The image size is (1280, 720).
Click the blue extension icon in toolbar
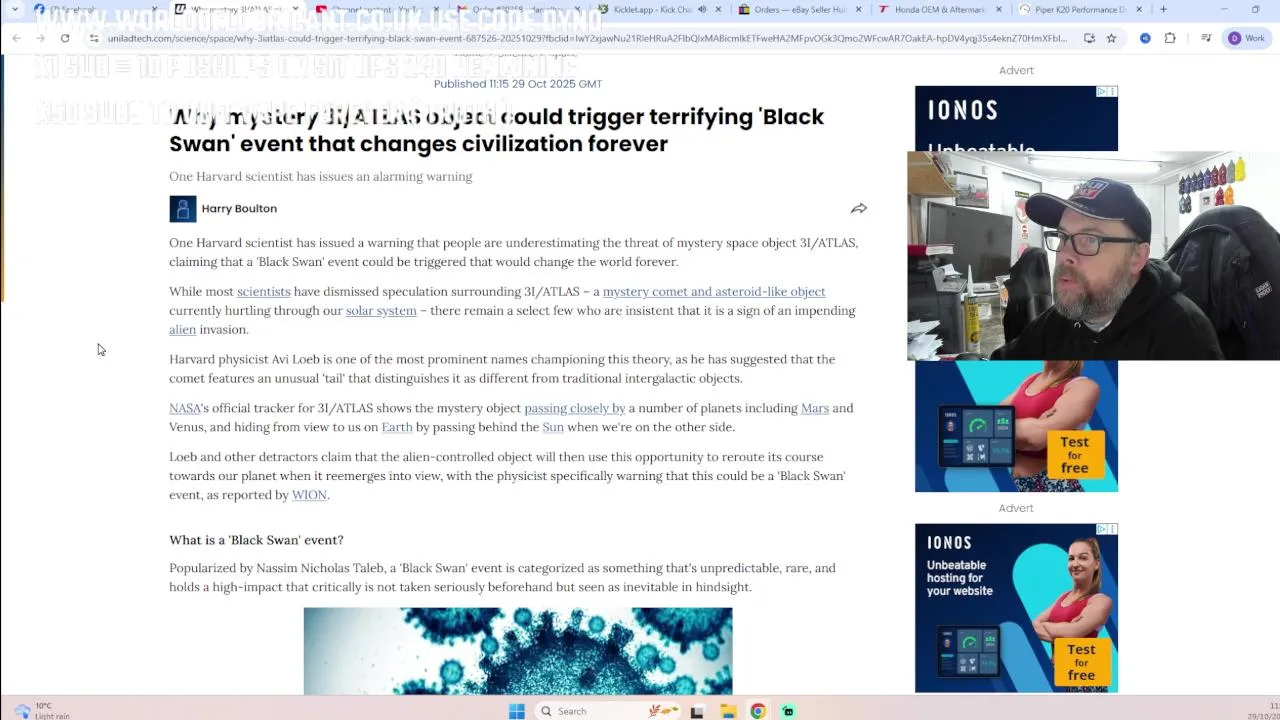tap(1145, 38)
